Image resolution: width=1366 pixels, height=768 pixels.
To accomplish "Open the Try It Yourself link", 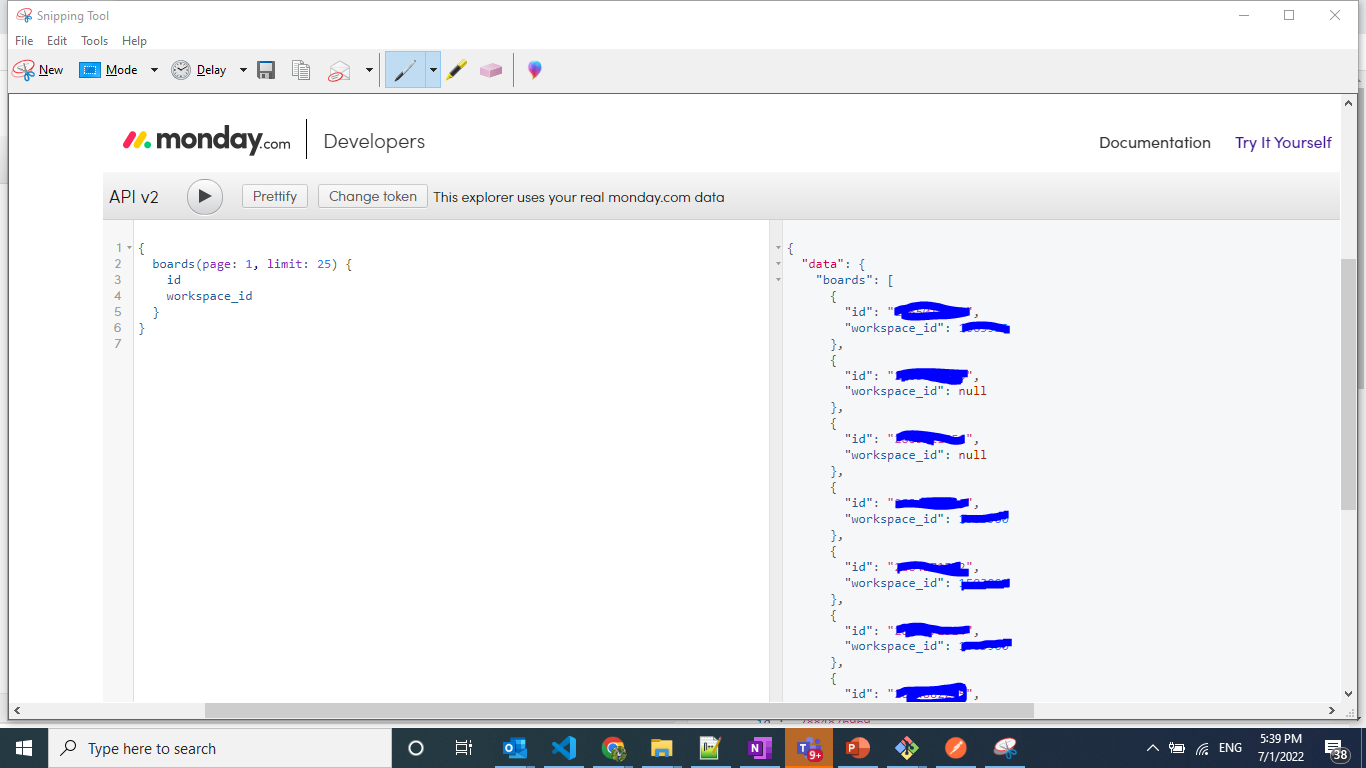I will [1283, 143].
